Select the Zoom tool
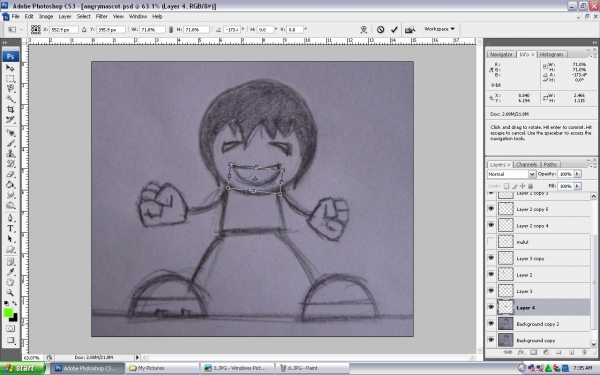600x375 pixels. pyautogui.click(x=10, y=293)
